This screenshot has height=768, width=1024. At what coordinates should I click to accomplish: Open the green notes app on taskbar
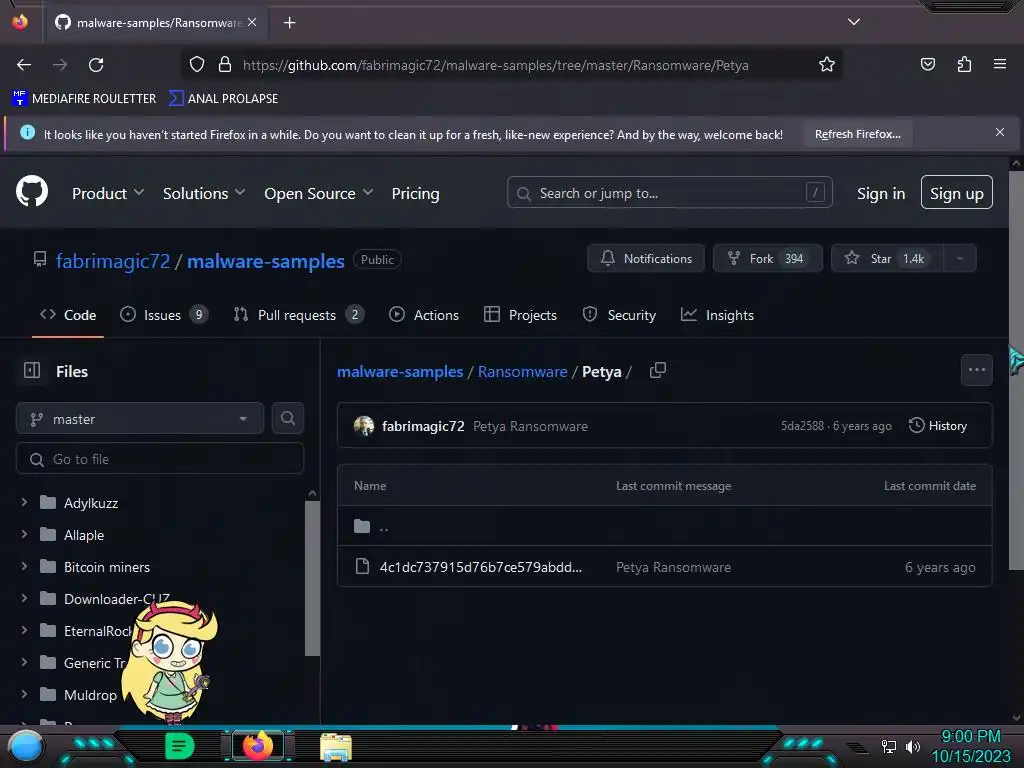179,746
